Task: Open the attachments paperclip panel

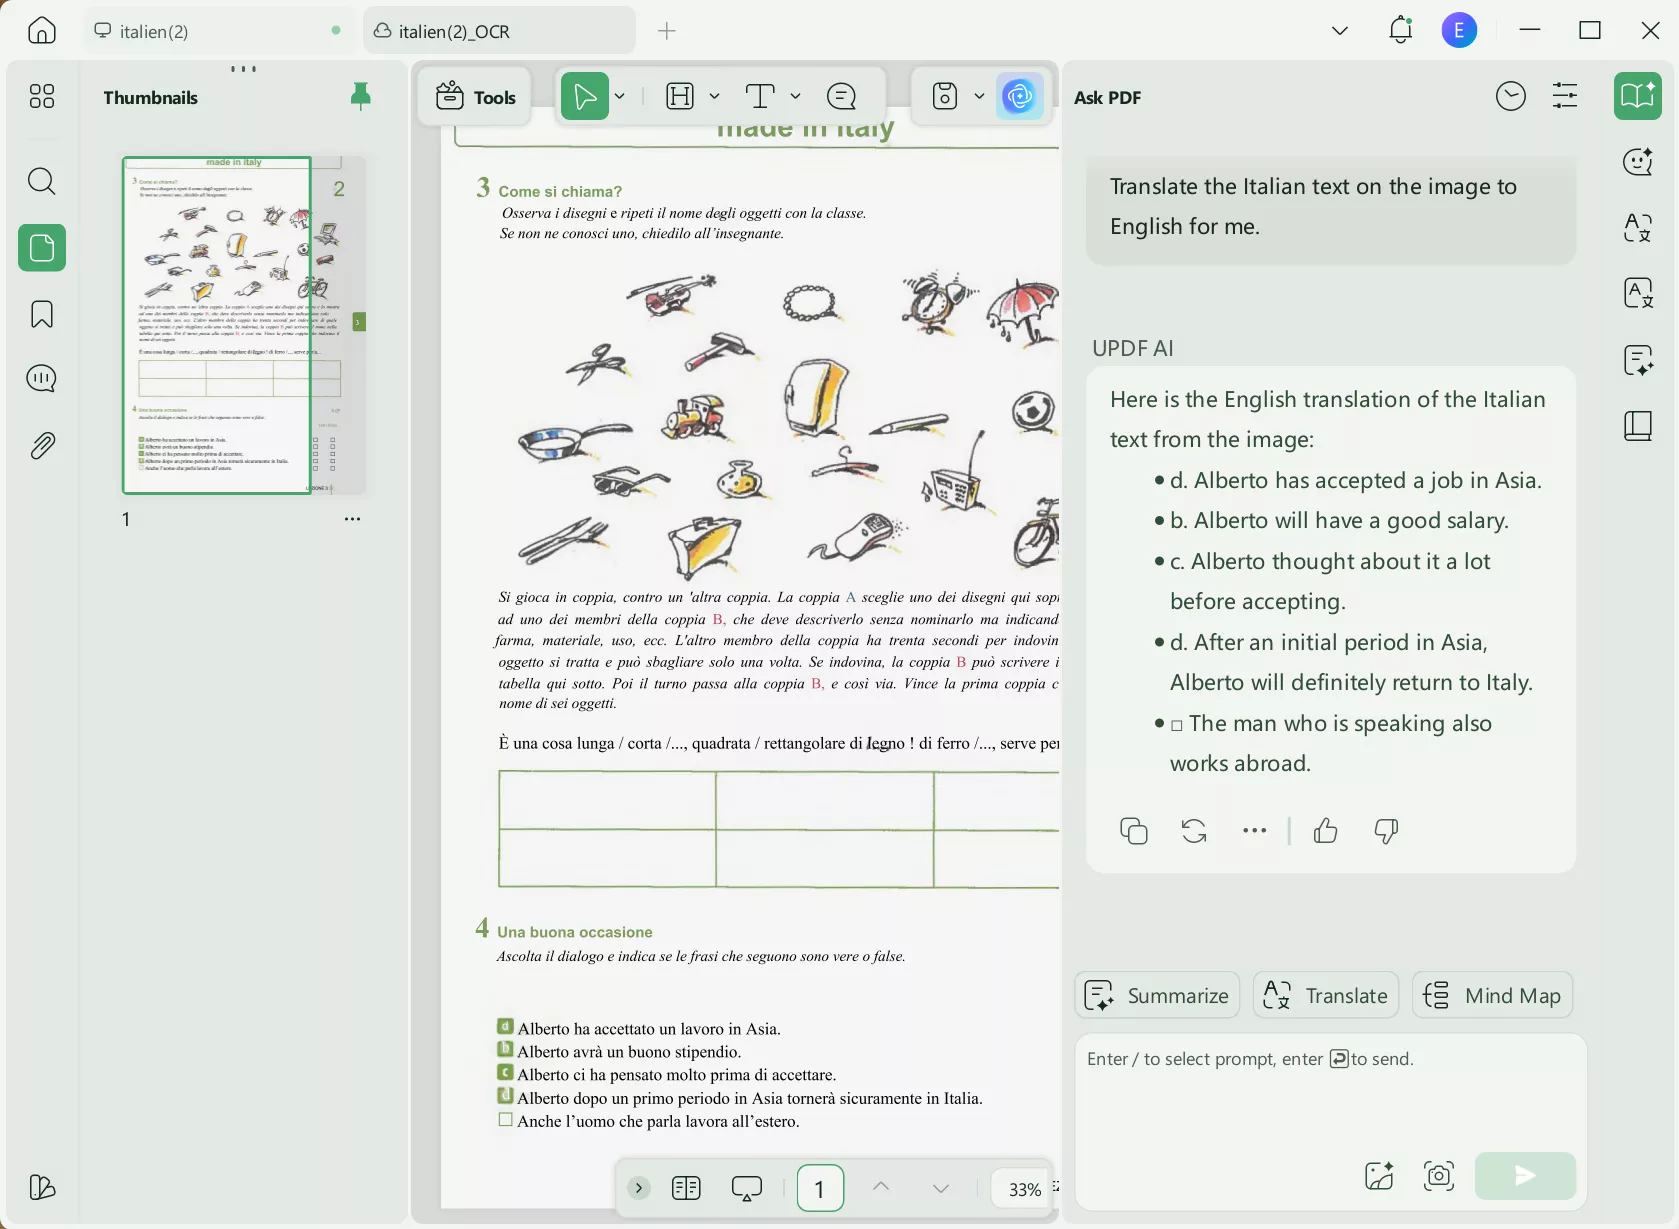Action: (41, 445)
